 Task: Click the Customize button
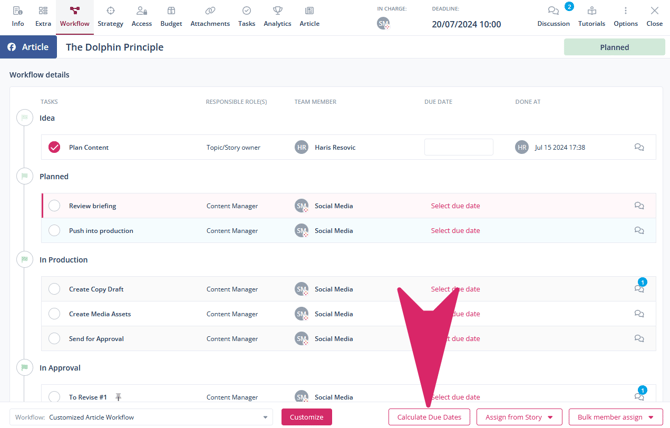306,417
